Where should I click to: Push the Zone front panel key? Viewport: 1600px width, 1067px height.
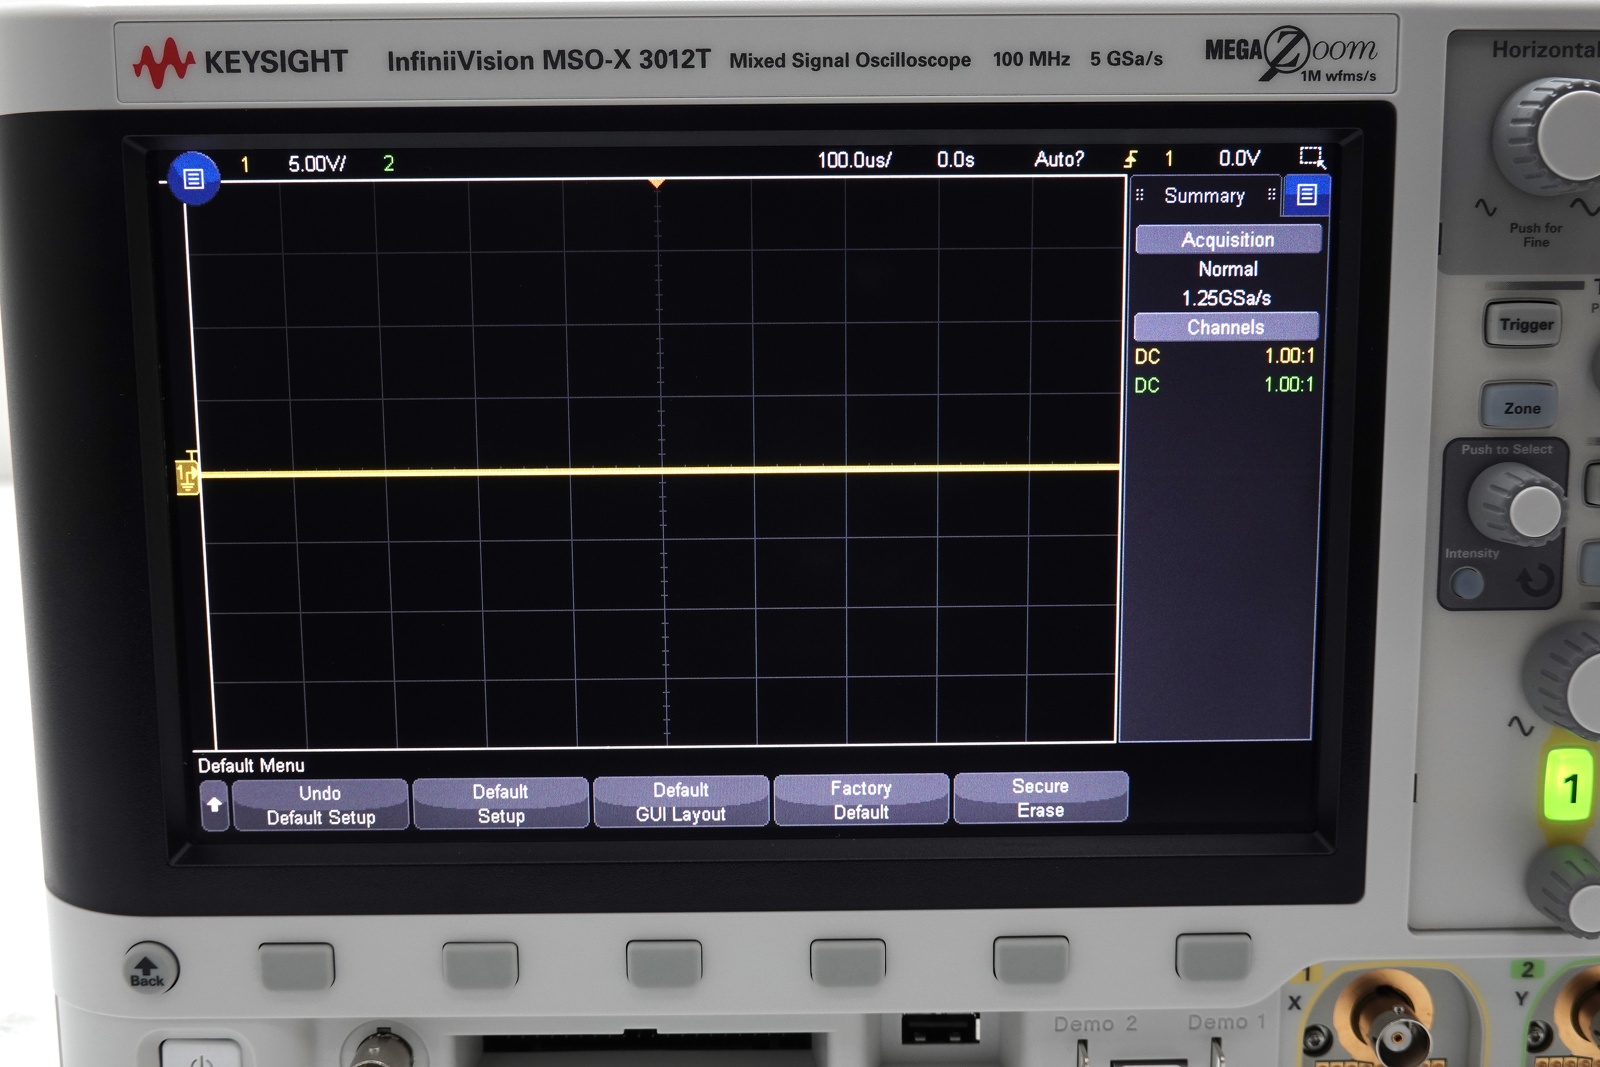pos(1521,407)
